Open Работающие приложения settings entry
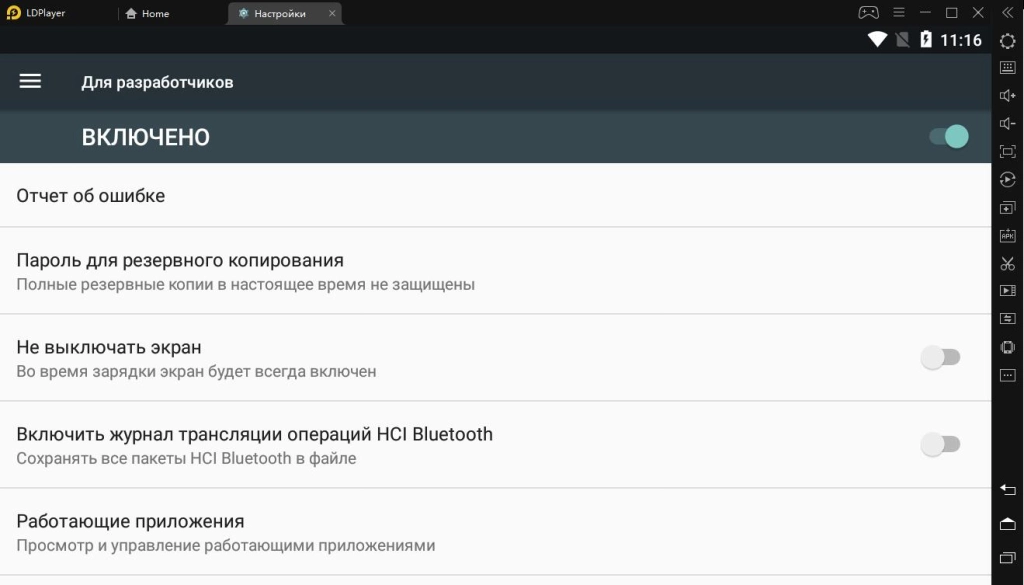This screenshot has height=585, width=1024. (x=129, y=521)
